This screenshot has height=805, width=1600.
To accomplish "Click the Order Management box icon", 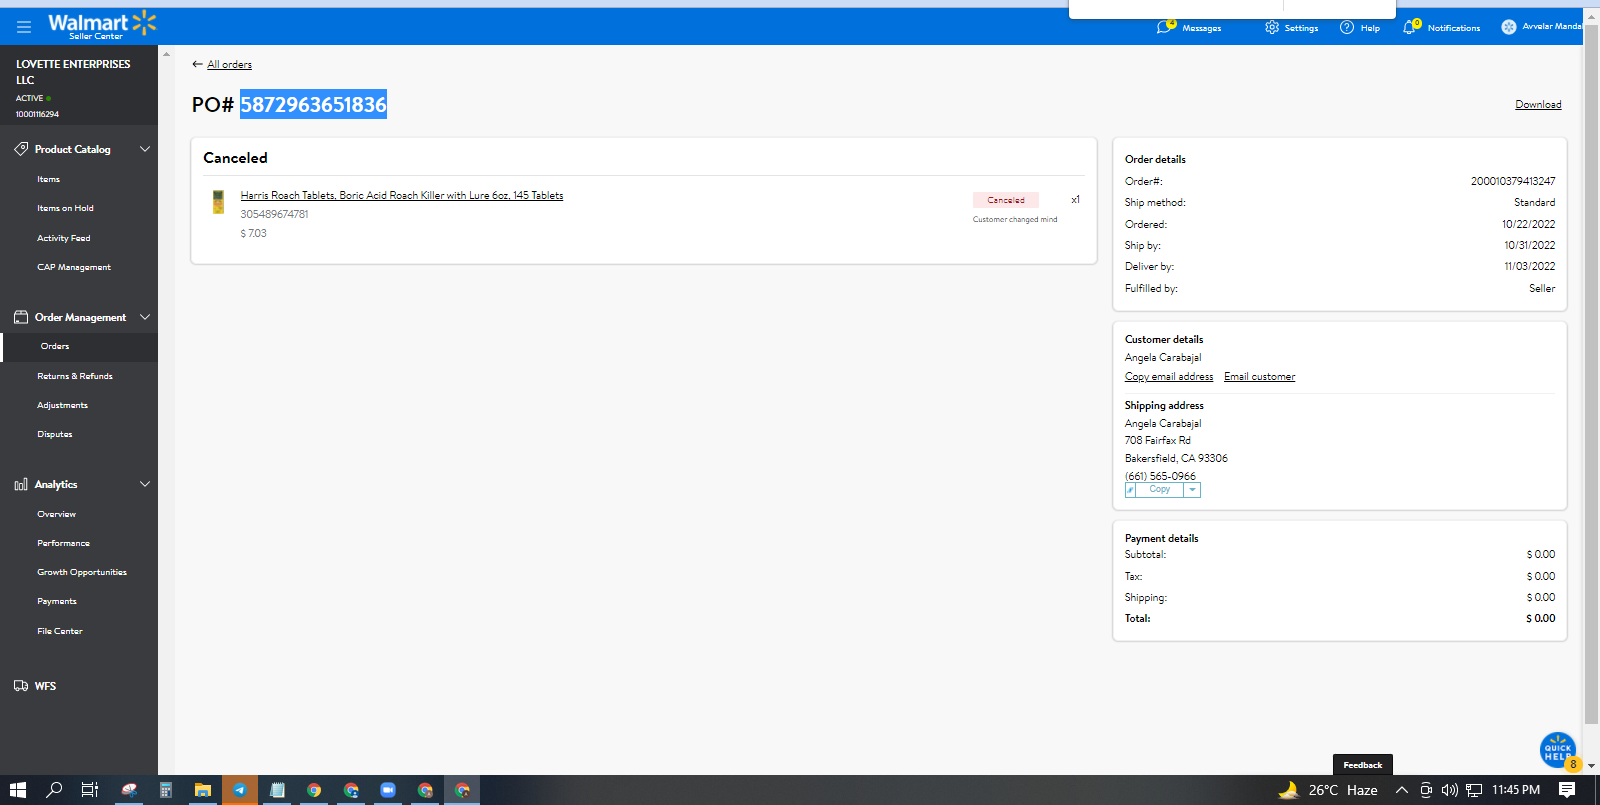I will 21,317.
